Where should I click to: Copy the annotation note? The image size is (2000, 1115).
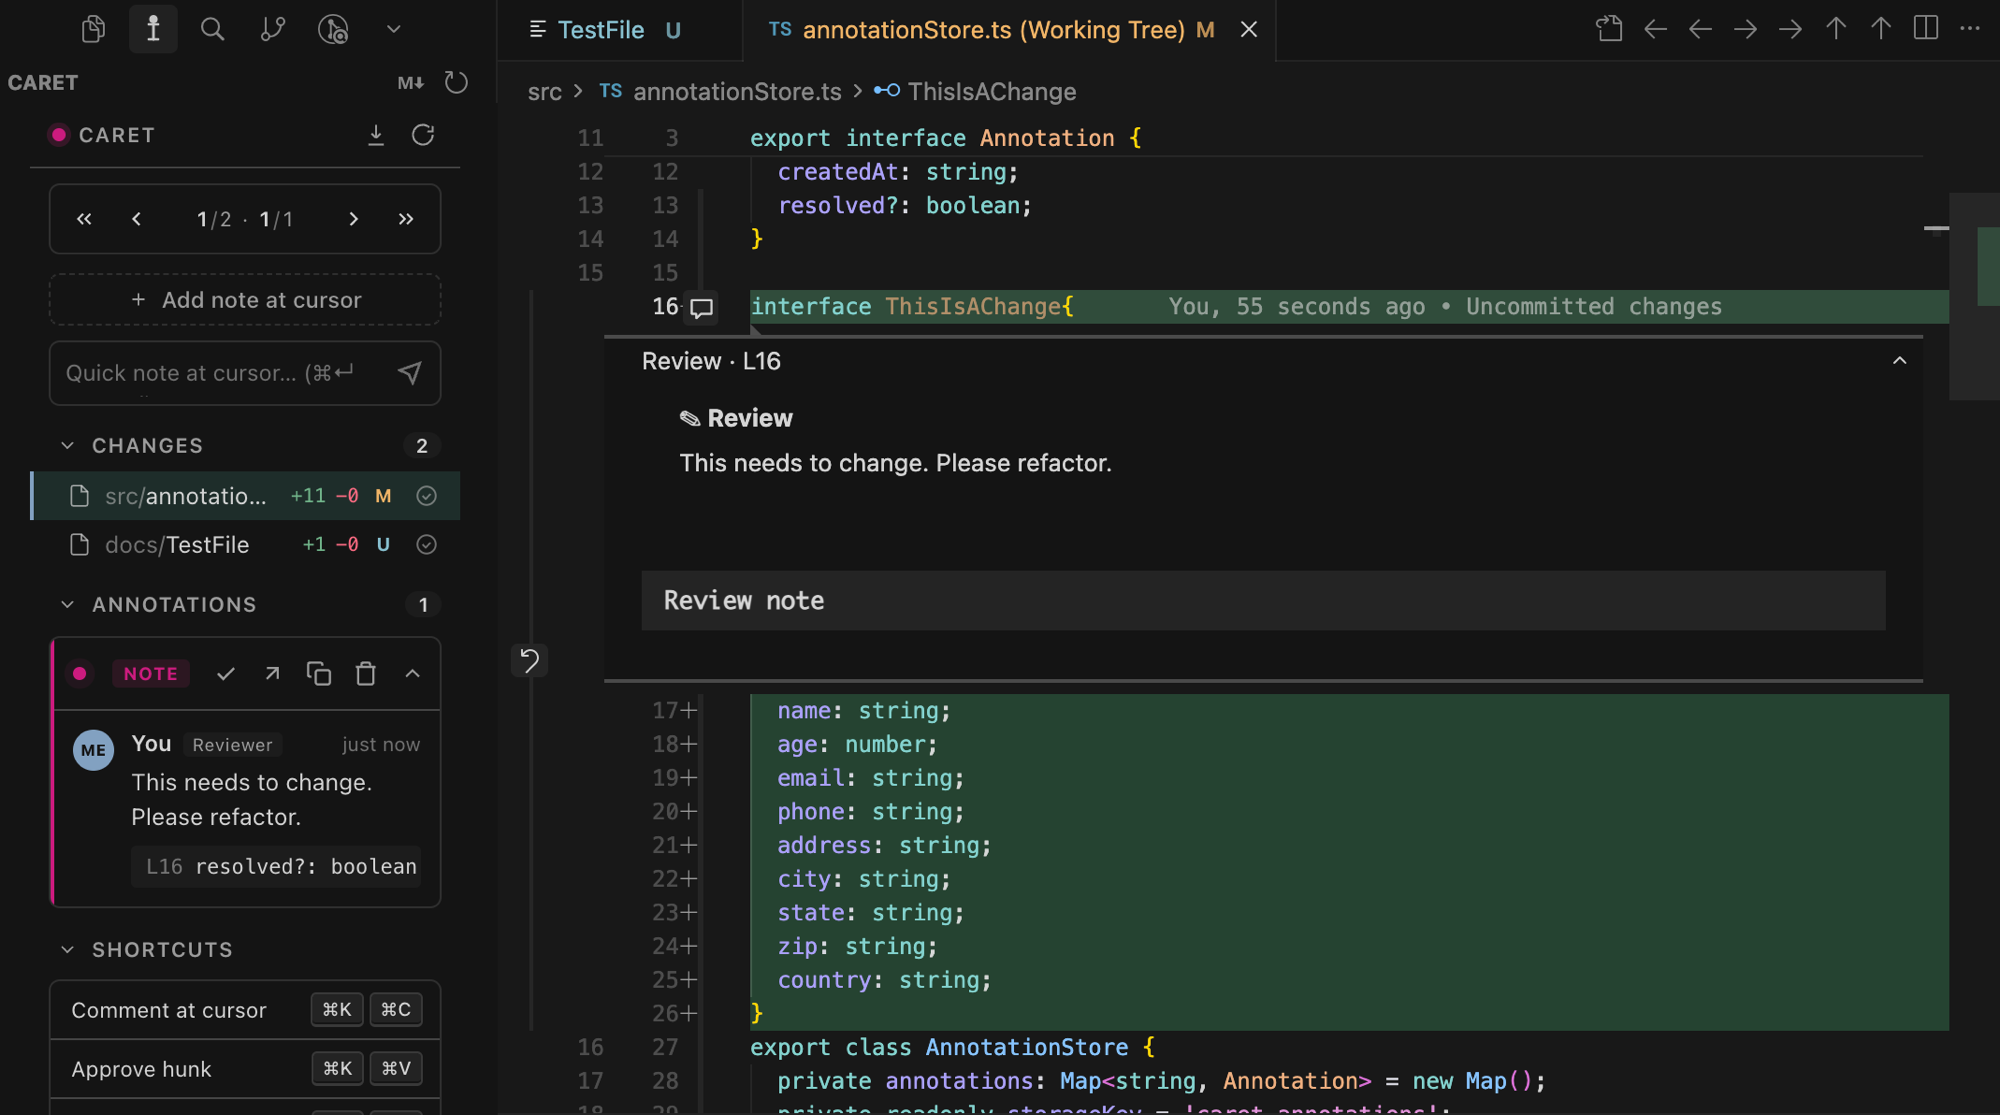point(319,674)
